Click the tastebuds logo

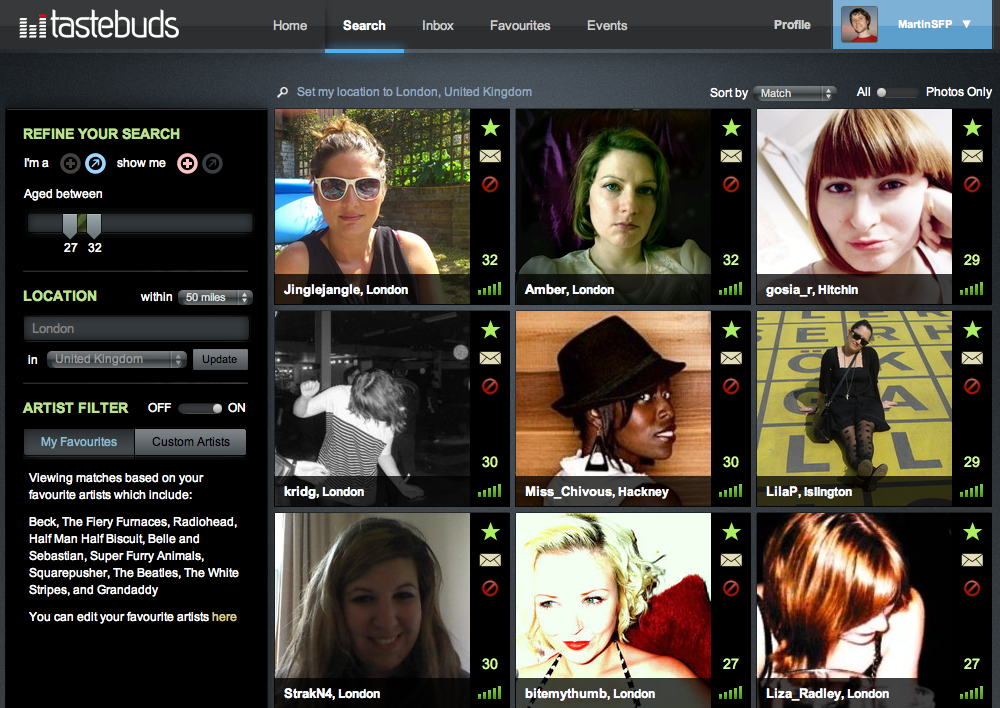coord(99,25)
